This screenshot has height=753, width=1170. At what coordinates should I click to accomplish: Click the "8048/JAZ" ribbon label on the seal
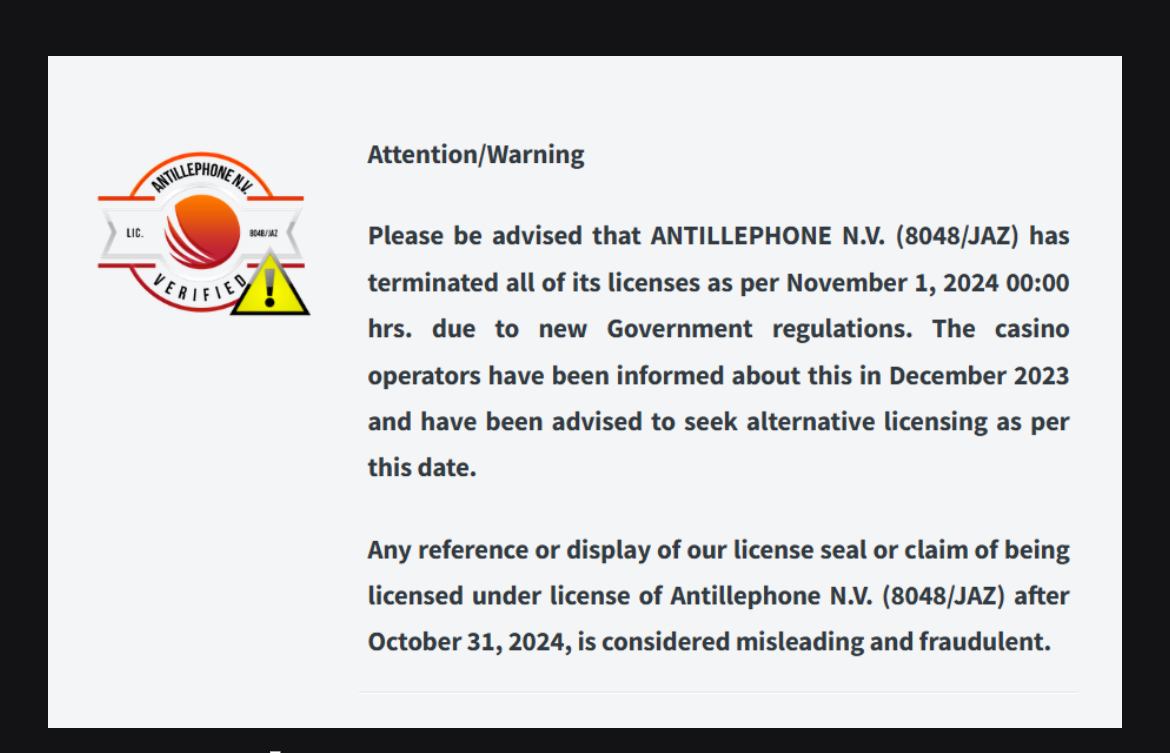[264, 231]
